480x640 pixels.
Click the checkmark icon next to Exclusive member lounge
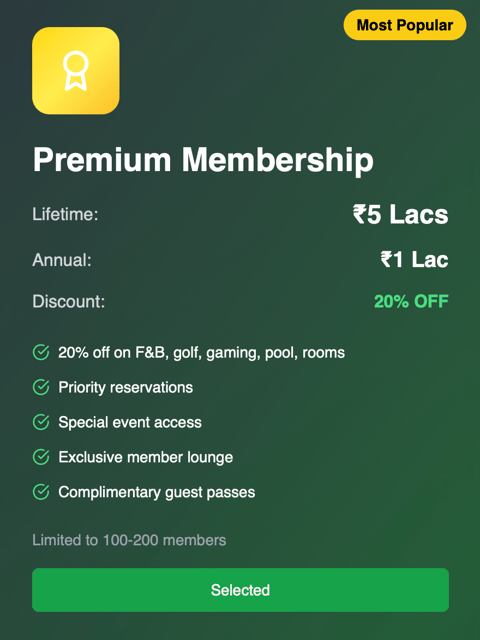click(41, 457)
